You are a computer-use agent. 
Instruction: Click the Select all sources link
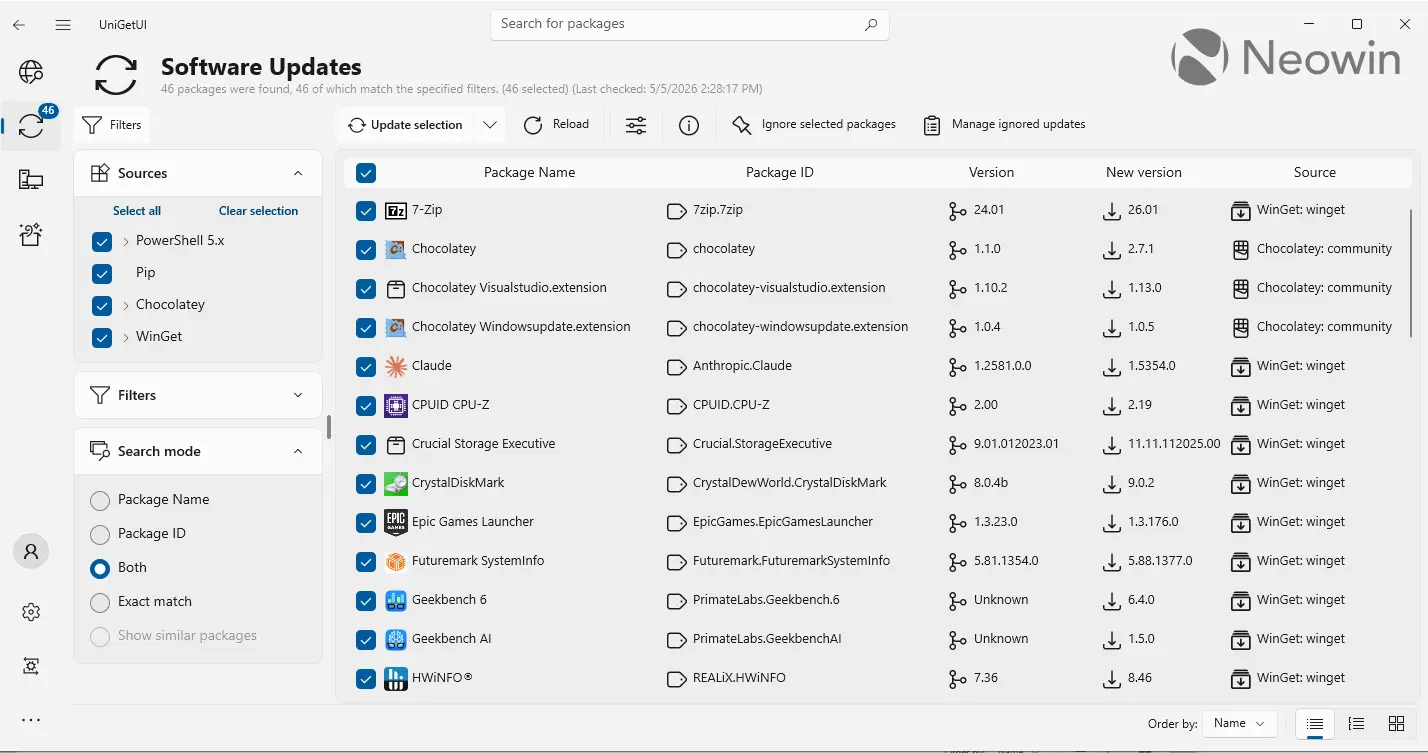(x=137, y=211)
